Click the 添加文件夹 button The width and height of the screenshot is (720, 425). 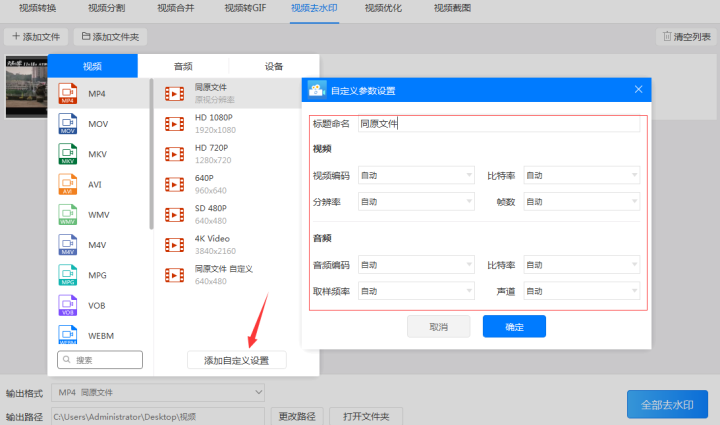point(110,37)
